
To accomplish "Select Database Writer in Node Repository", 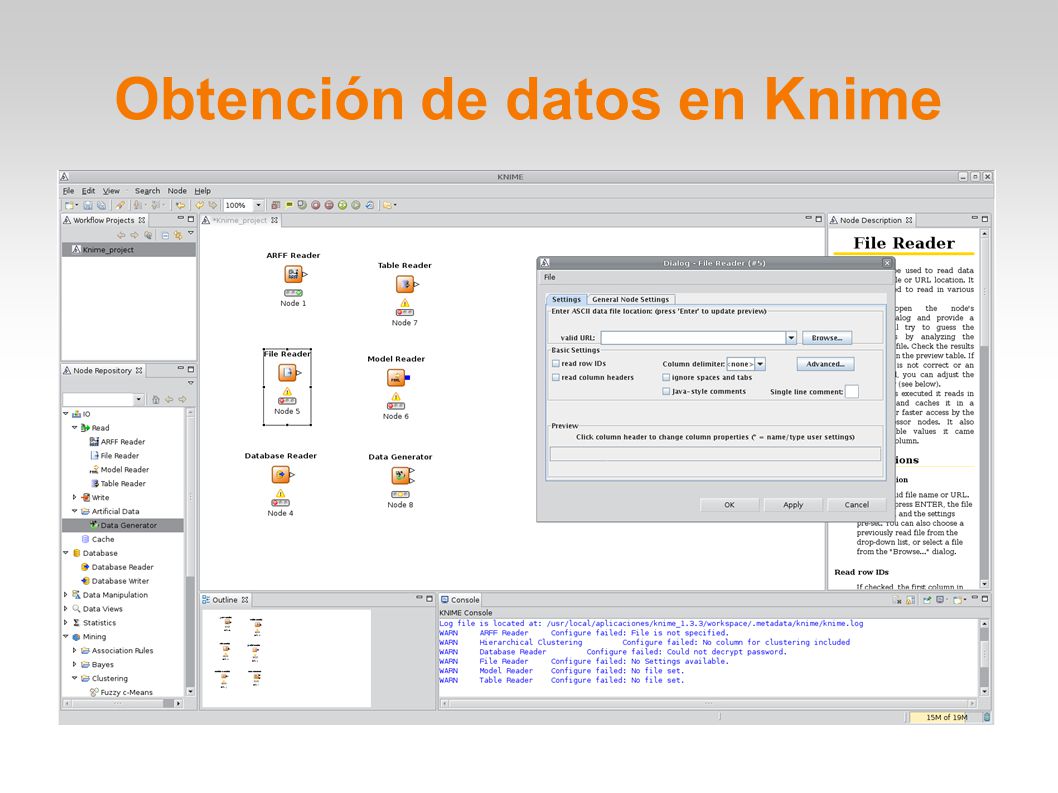I will 120,581.
